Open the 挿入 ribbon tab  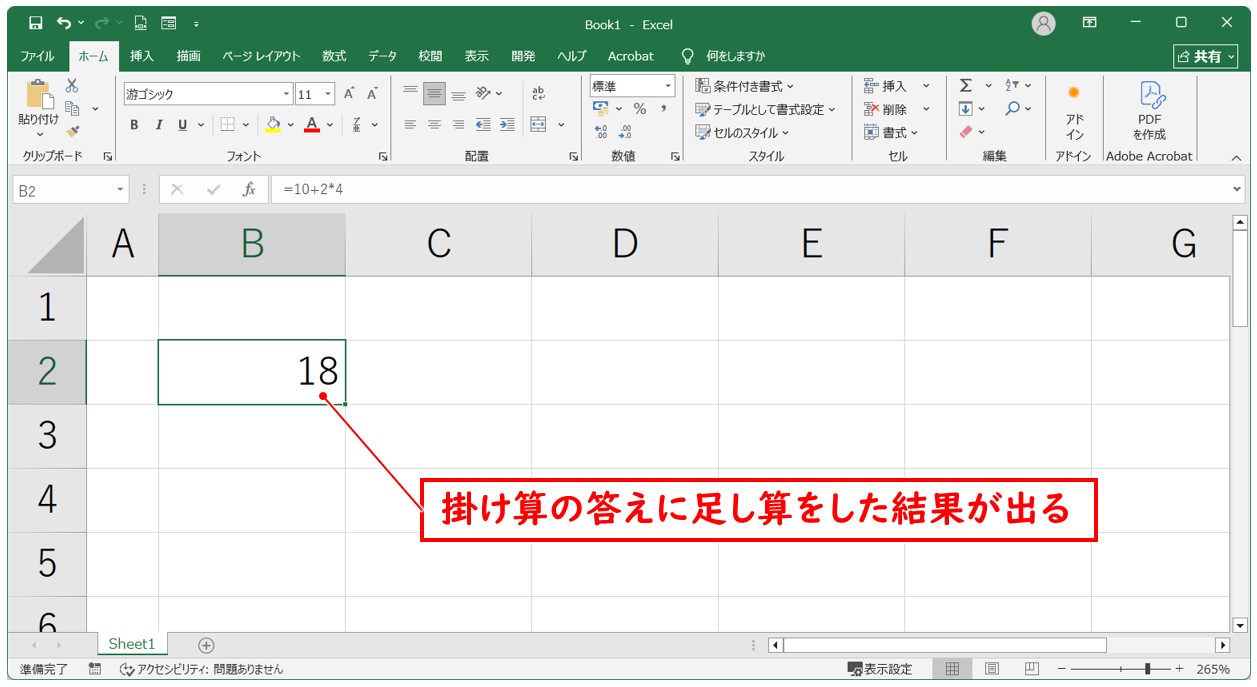pyautogui.click(x=142, y=56)
